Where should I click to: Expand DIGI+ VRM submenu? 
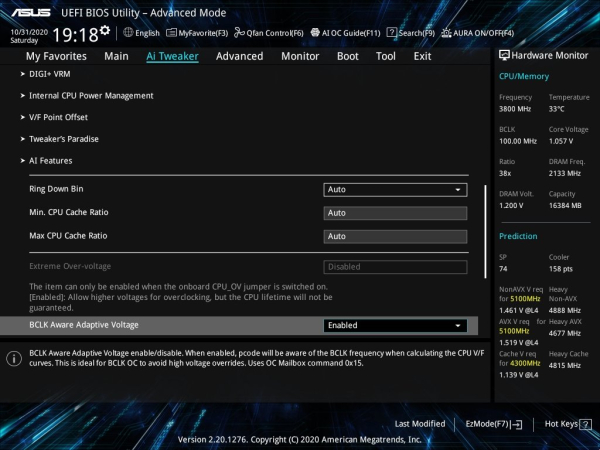pos(49,74)
